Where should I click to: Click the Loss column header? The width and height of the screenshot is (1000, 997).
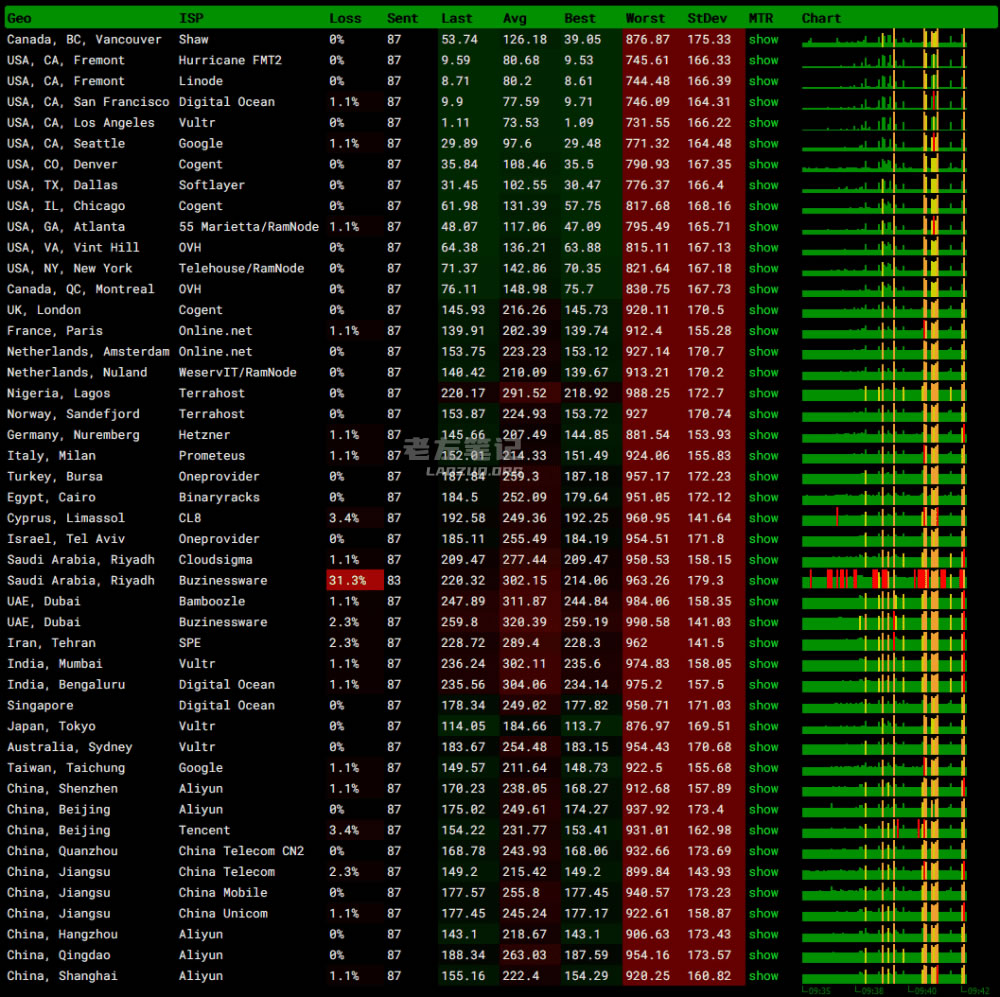(345, 18)
